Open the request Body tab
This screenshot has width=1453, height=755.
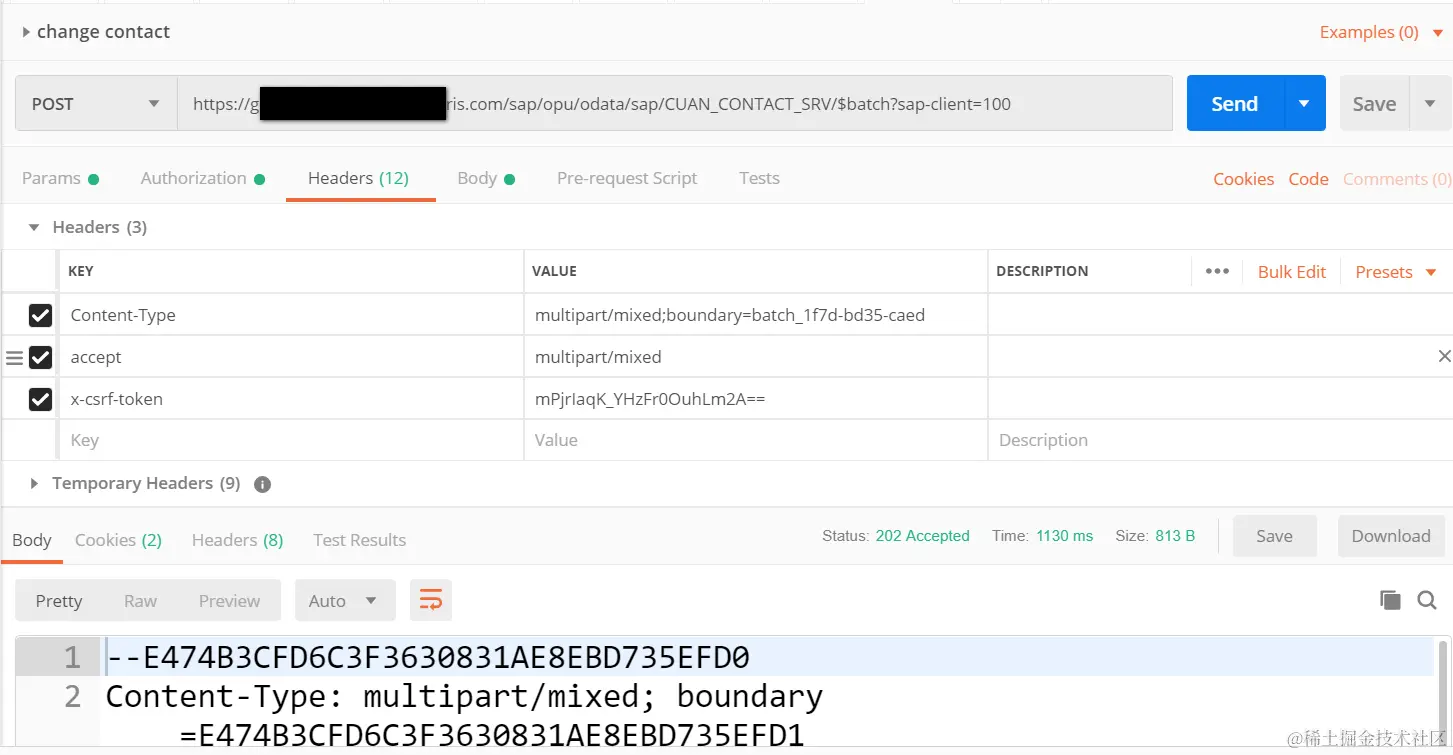[485, 179]
